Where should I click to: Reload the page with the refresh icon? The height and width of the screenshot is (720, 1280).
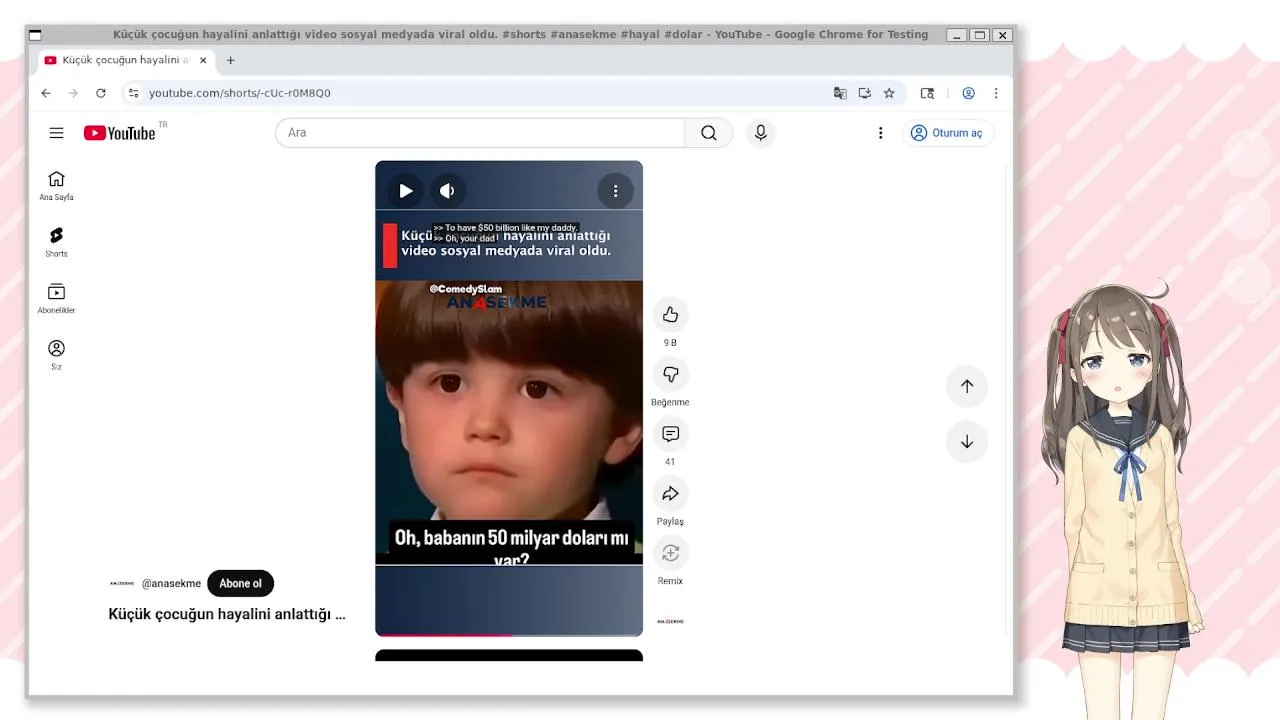[101, 93]
